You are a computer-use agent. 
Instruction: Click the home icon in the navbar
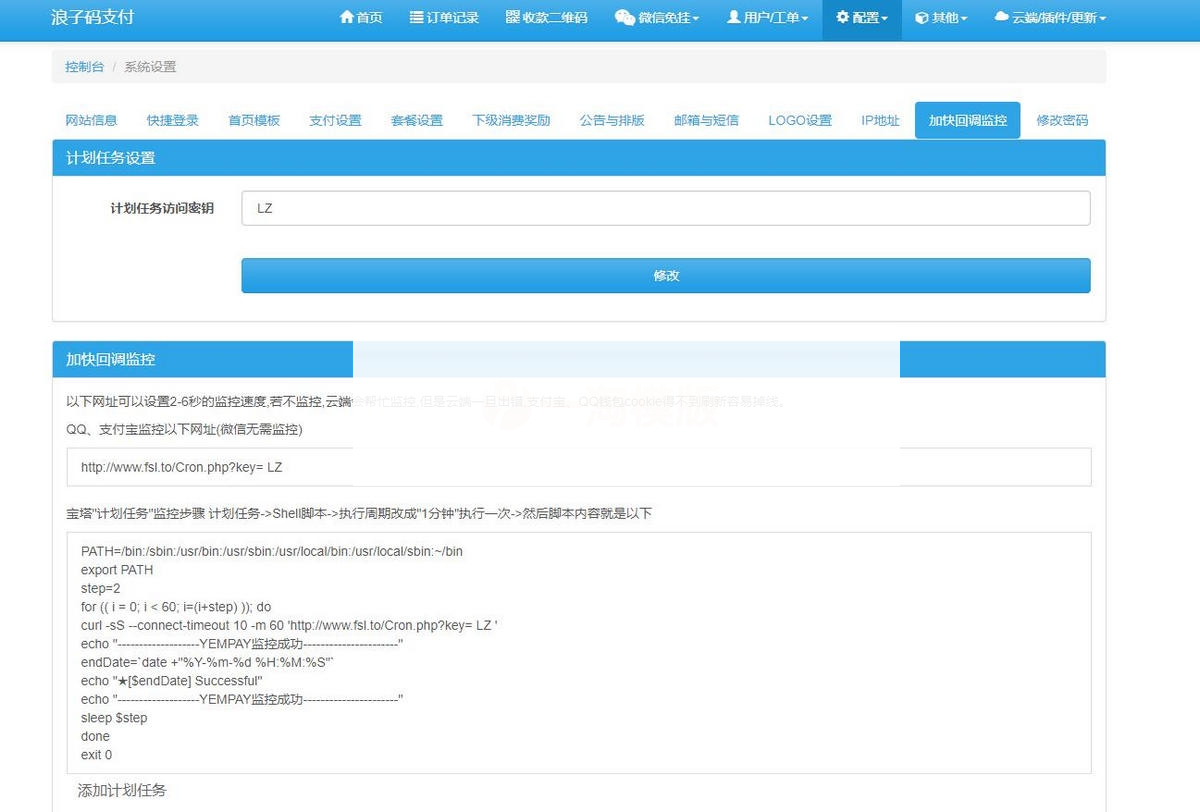coord(348,17)
